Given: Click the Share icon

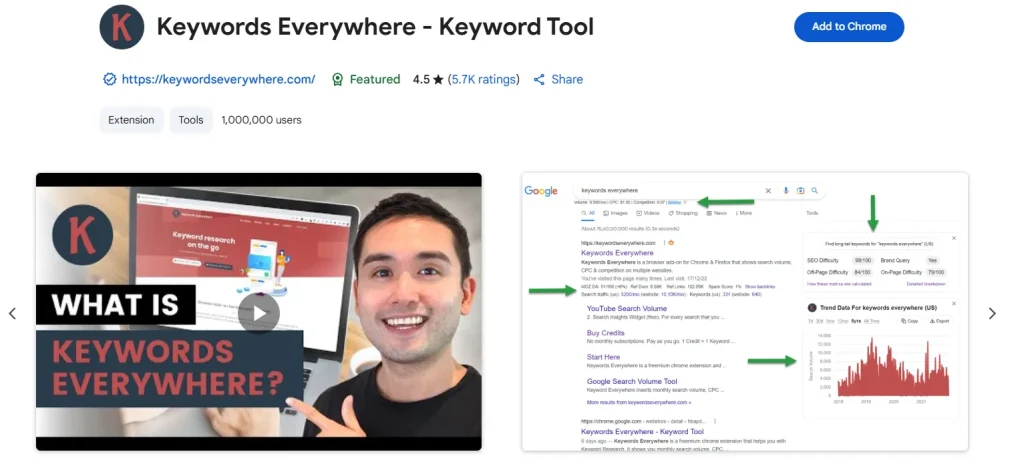Looking at the screenshot, I should click(540, 80).
